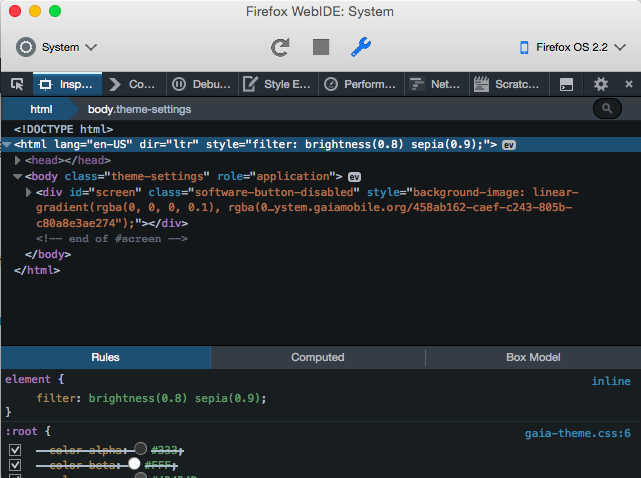Open the toolbox options gear icon

(600, 85)
